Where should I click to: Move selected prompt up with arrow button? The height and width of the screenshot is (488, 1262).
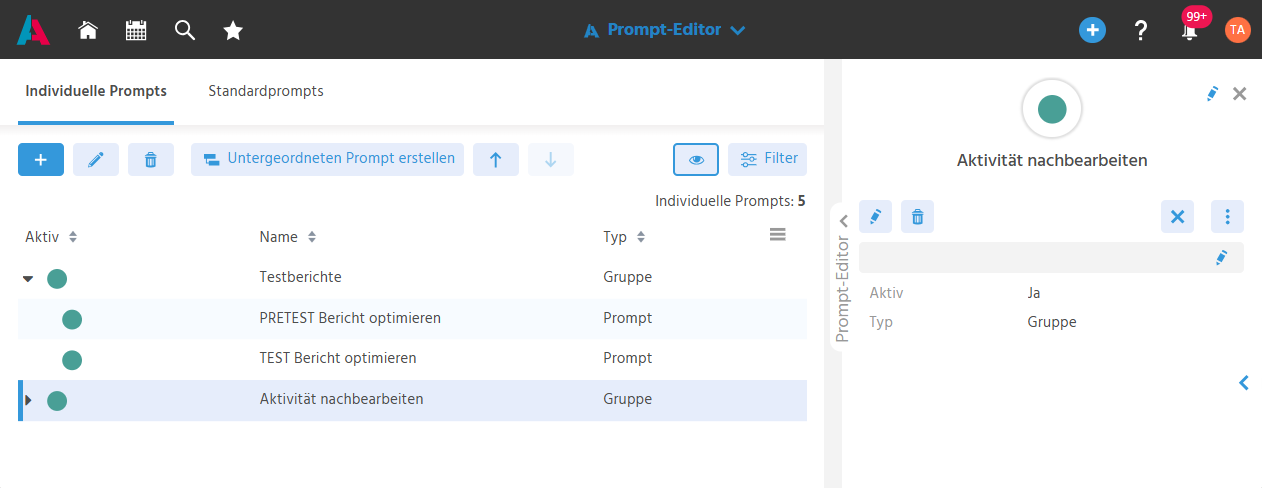pos(496,160)
